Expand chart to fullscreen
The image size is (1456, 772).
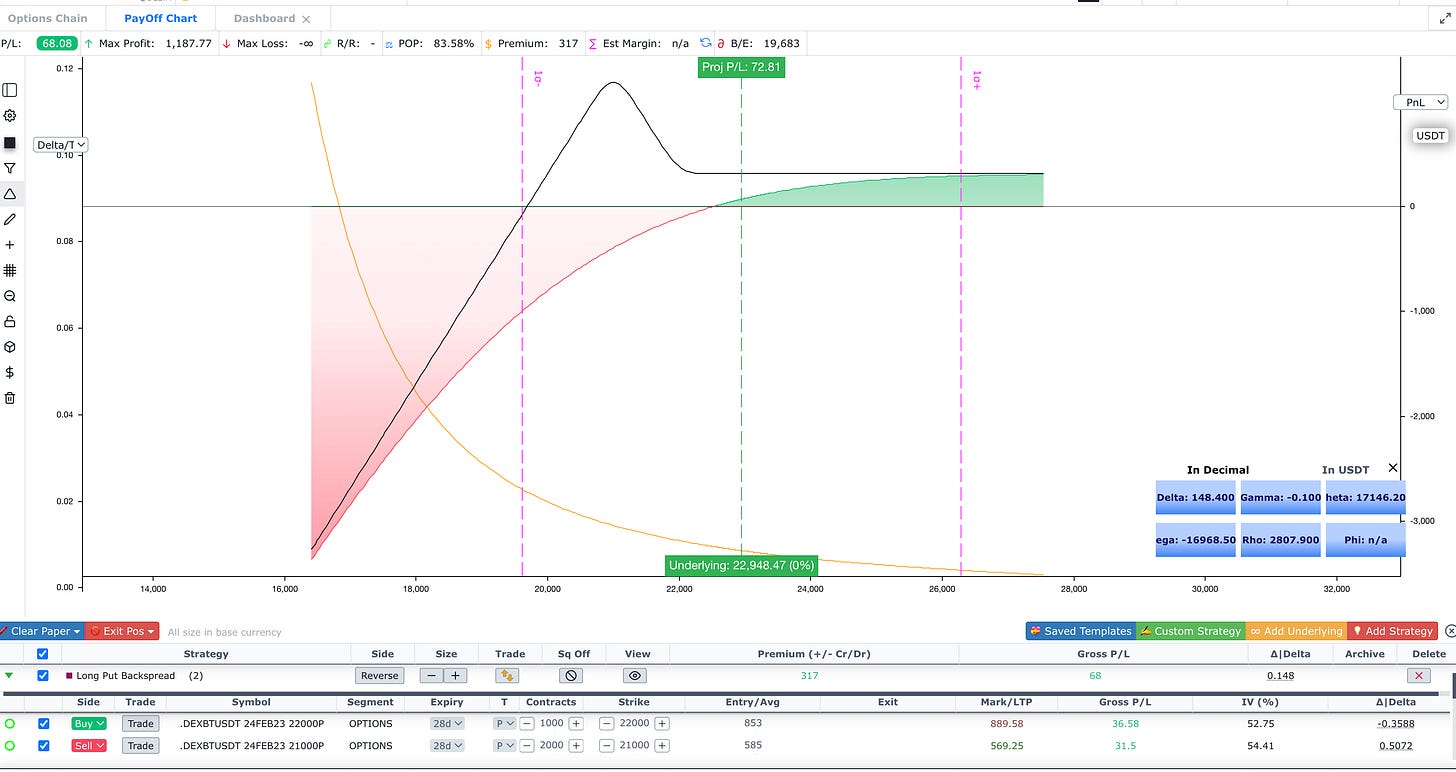1445,18
